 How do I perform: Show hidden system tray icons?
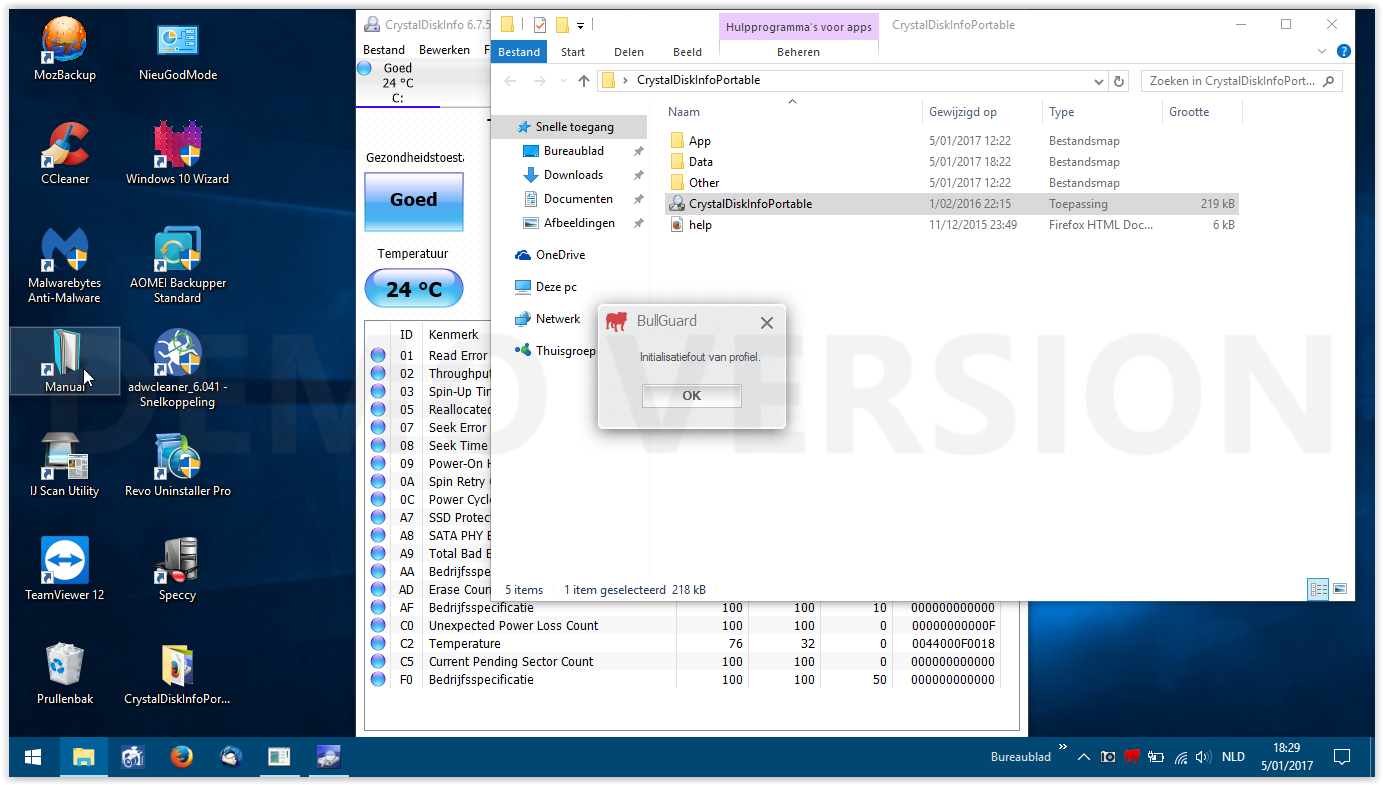coord(1083,757)
